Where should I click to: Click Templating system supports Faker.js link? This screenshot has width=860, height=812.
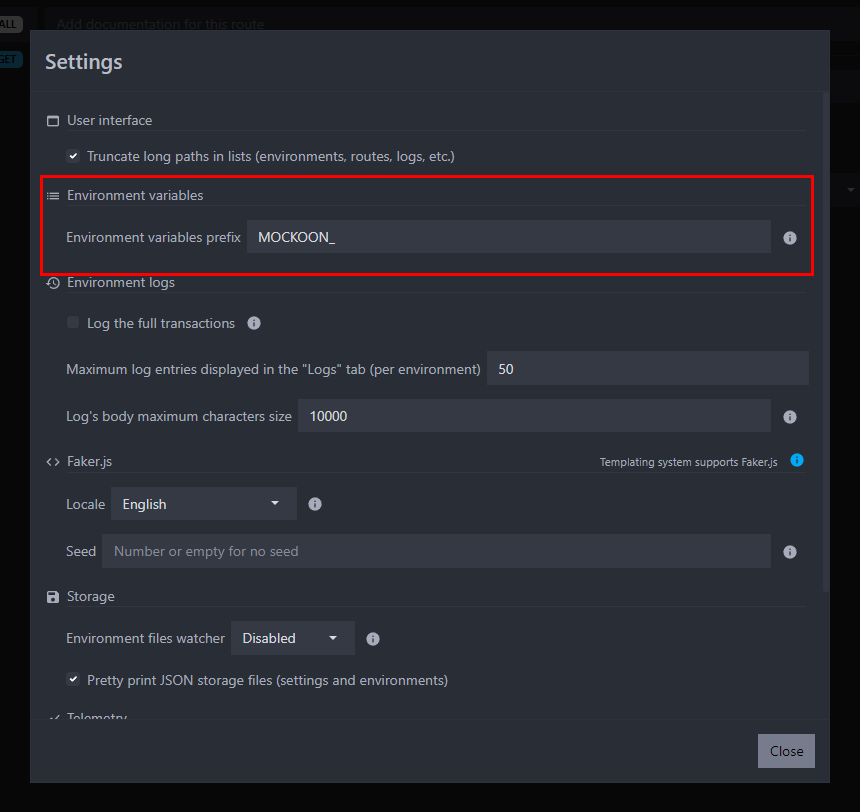pyautogui.click(x=688, y=462)
